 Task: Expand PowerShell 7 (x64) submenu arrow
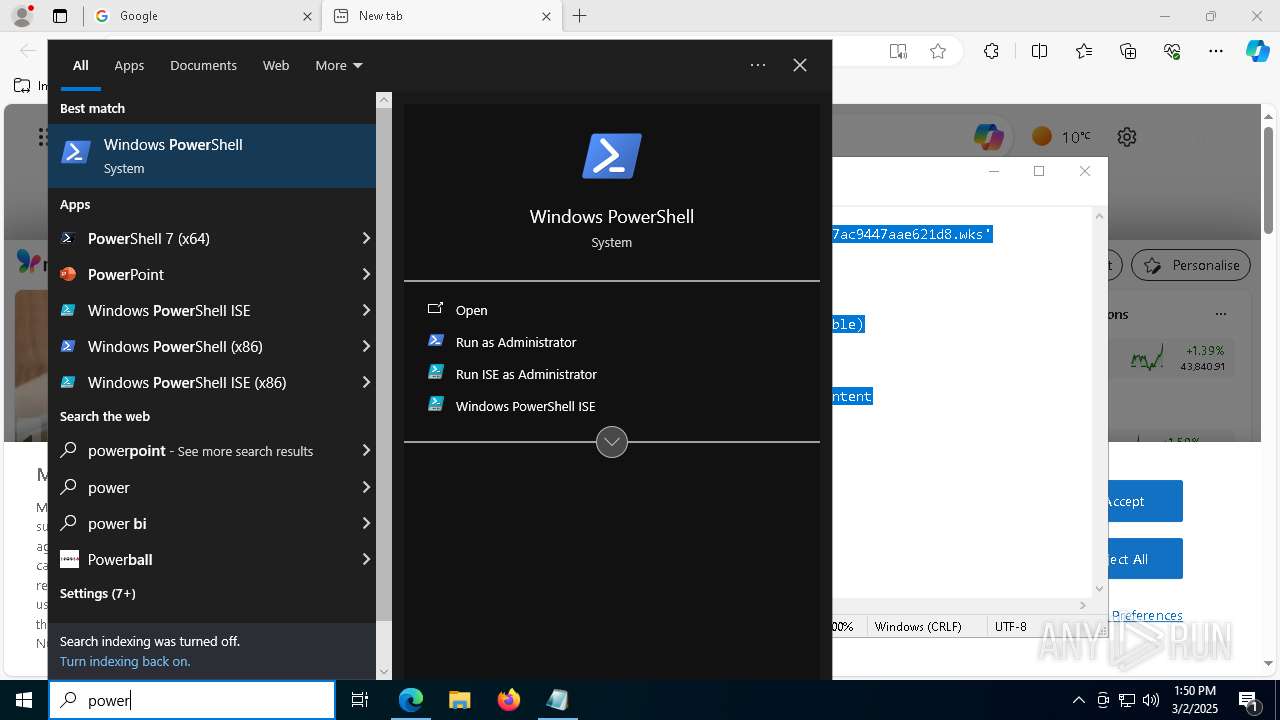(x=366, y=238)
